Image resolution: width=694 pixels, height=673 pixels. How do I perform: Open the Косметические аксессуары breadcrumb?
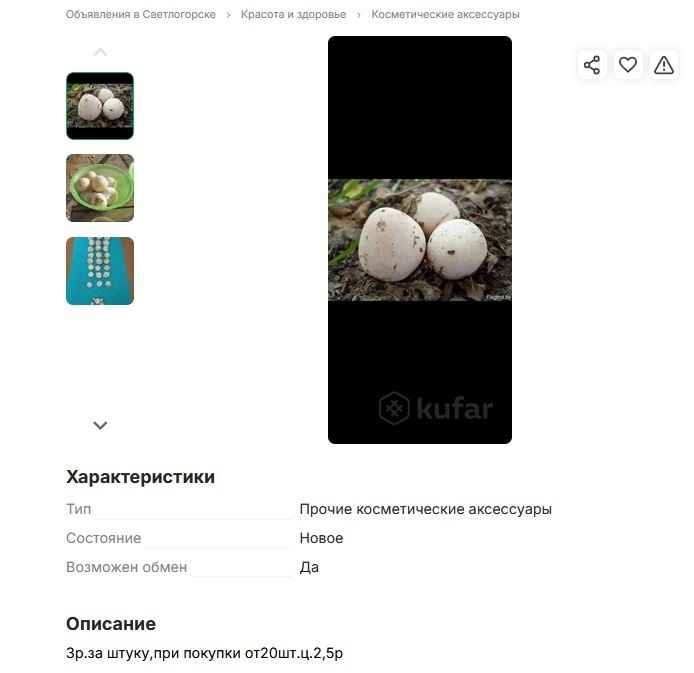[445, 15]
